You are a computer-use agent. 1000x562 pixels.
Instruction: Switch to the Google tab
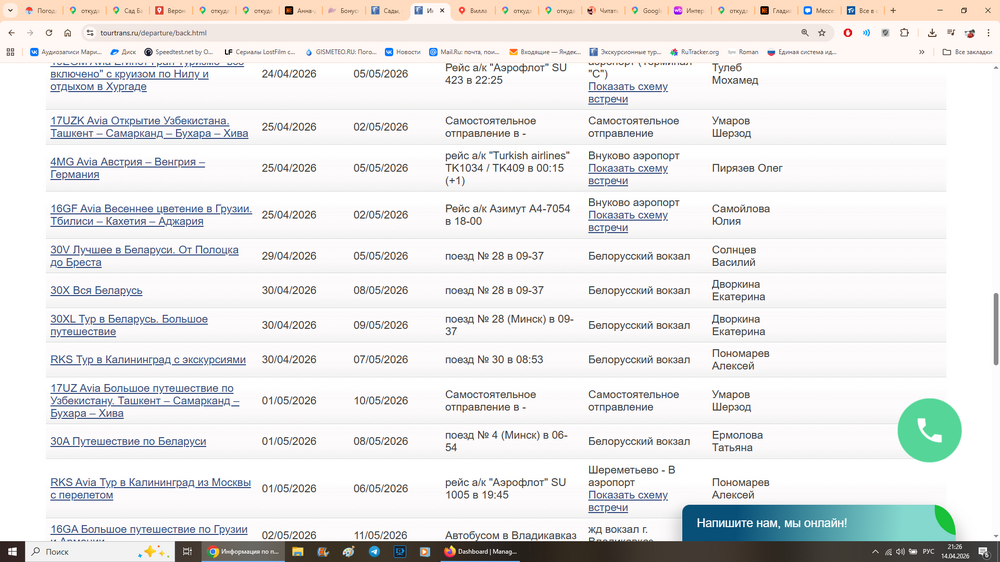click(645, 10)
